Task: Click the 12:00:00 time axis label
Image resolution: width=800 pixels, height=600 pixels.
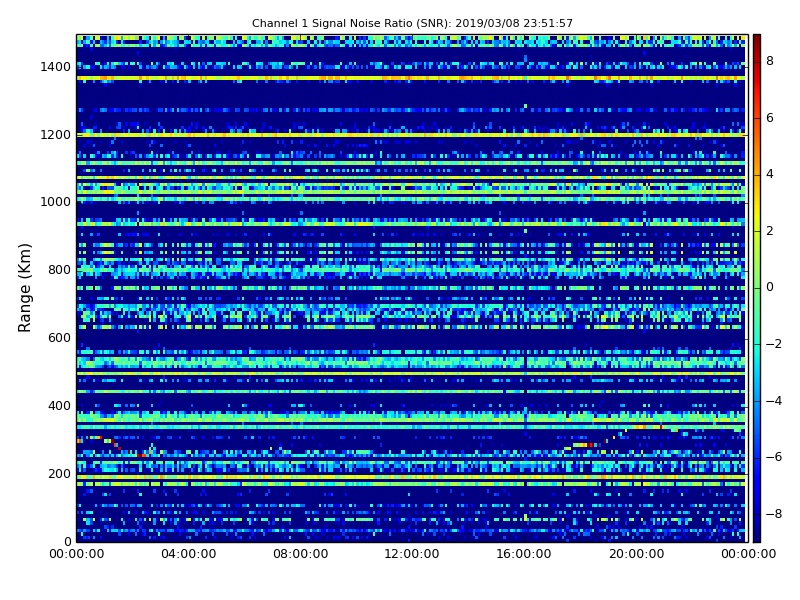Action: coord(412,554)
